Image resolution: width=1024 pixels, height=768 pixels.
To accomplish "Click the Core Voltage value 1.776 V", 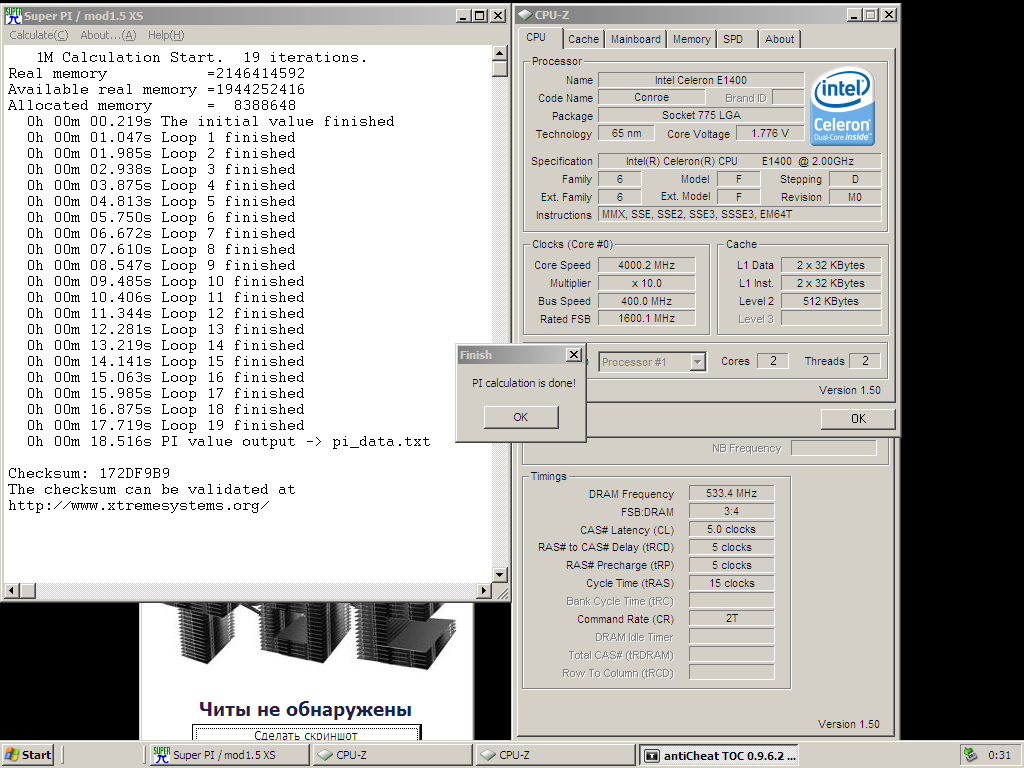I will pyautogui.click(x=770, y=133).
